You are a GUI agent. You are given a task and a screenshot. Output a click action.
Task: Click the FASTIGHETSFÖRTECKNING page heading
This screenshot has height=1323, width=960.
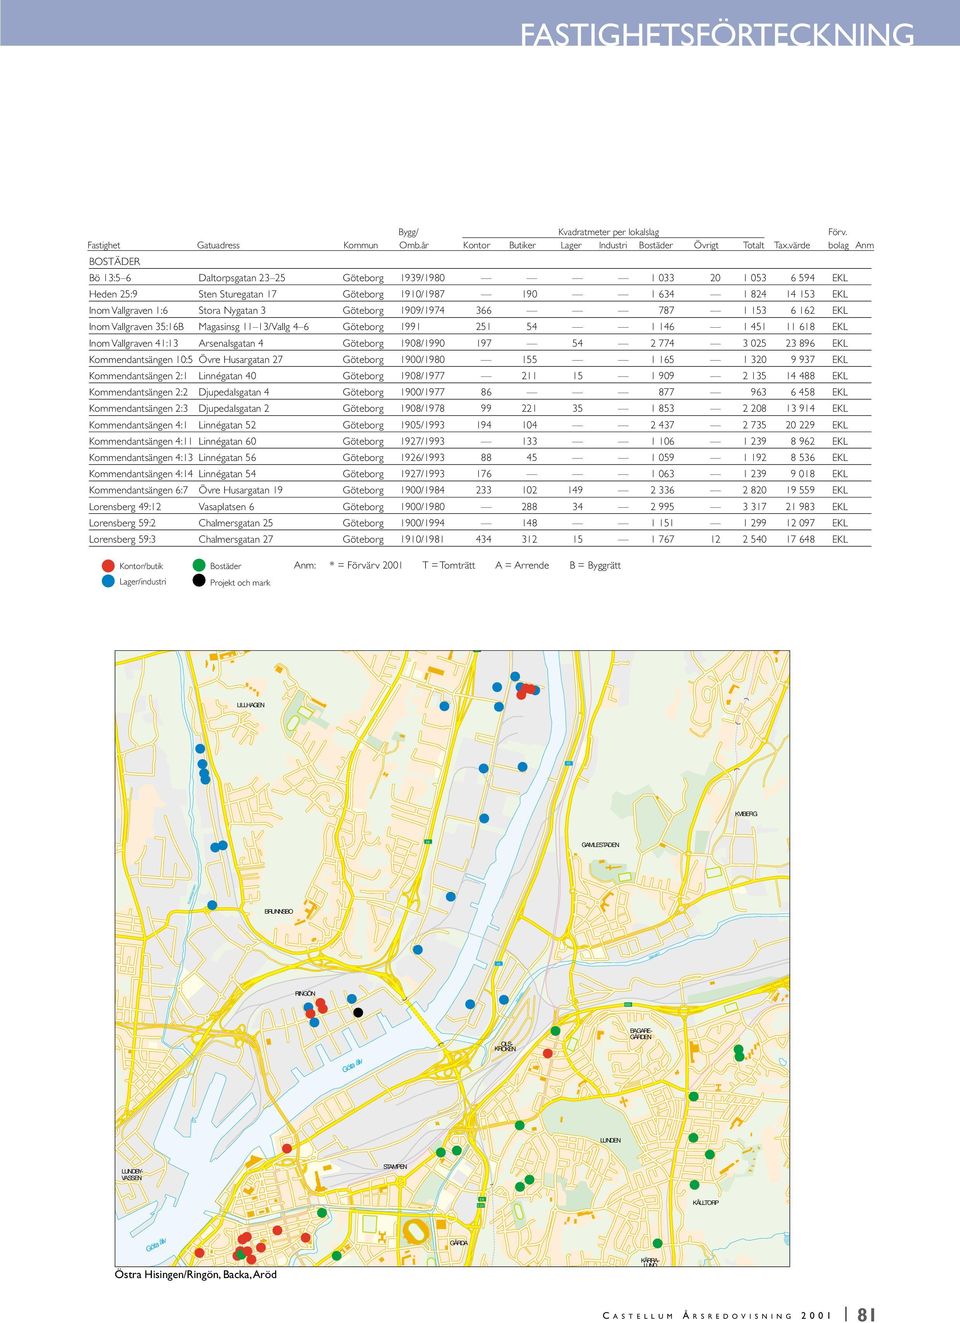(x=716, y=34)
